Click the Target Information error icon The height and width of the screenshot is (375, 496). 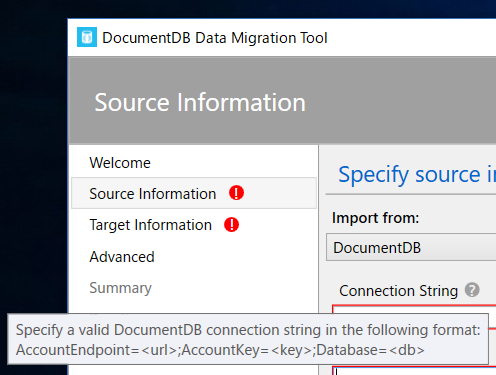click(231, 224)
